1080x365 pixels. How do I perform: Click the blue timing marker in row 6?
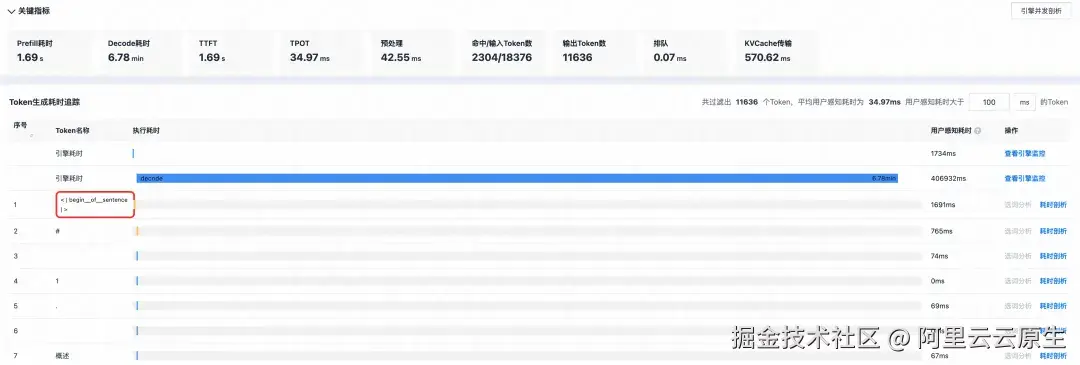coord(137,331)
